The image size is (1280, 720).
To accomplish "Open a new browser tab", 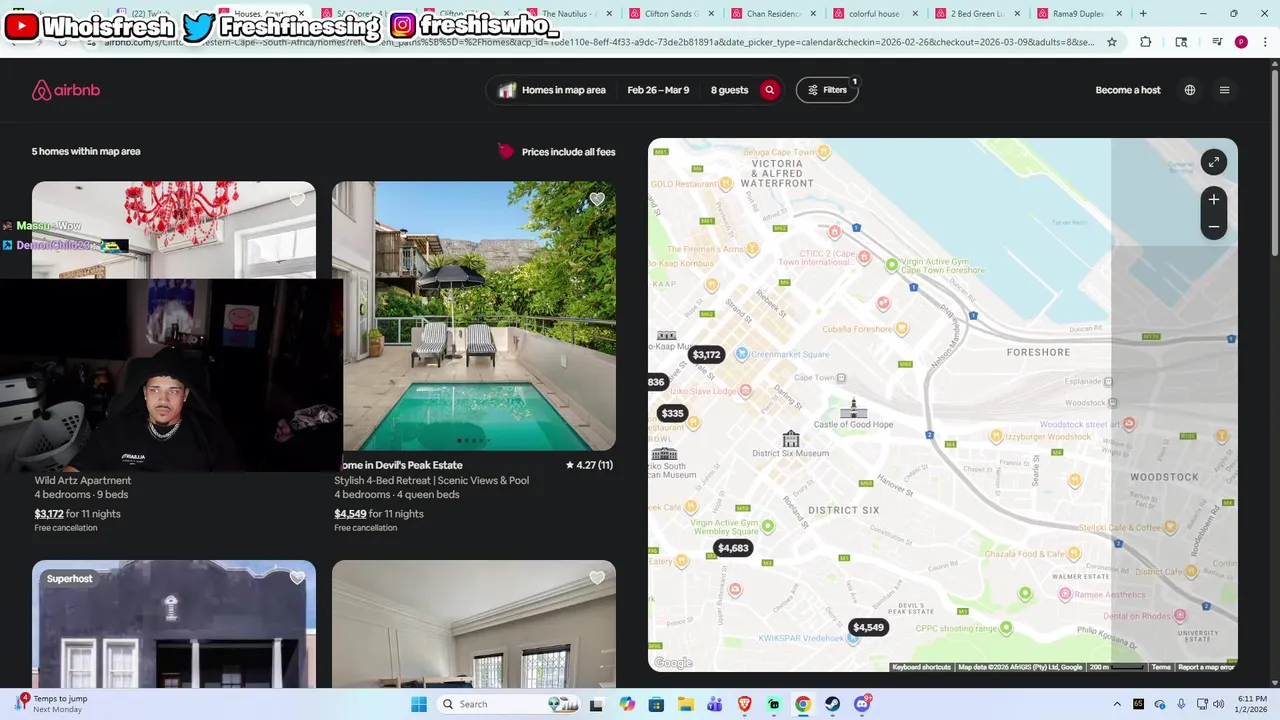I will (1143, 14).
